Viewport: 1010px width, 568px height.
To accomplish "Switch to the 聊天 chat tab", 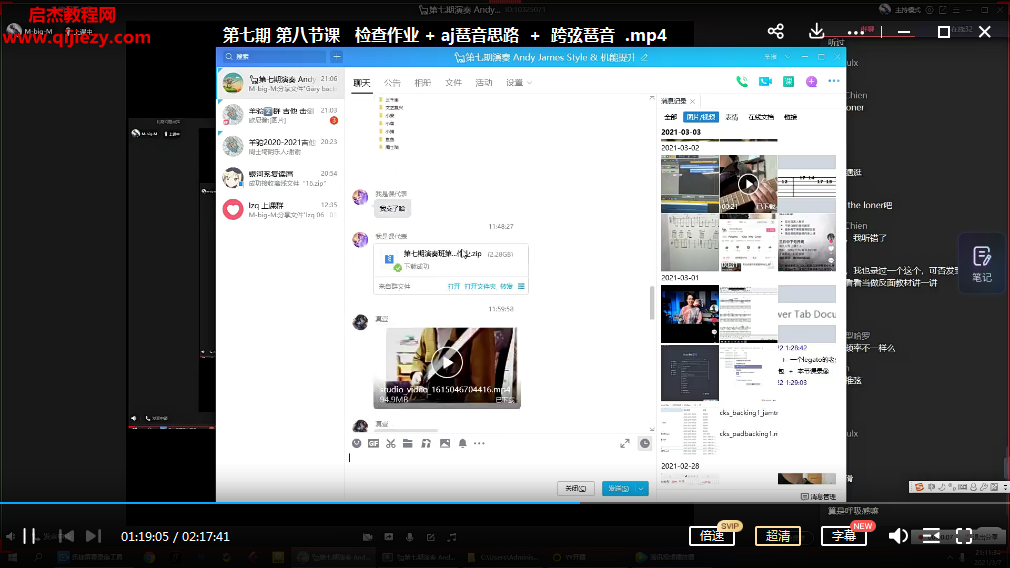I will pos(361,82).
